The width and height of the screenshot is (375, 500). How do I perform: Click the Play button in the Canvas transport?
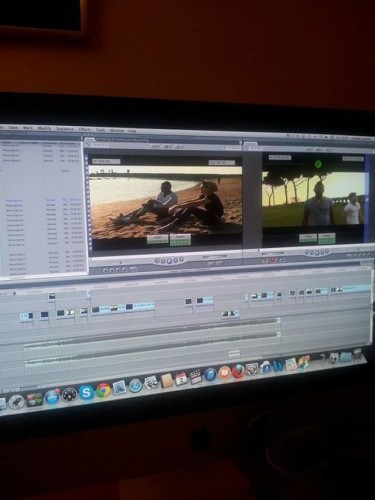click(317, 252)
